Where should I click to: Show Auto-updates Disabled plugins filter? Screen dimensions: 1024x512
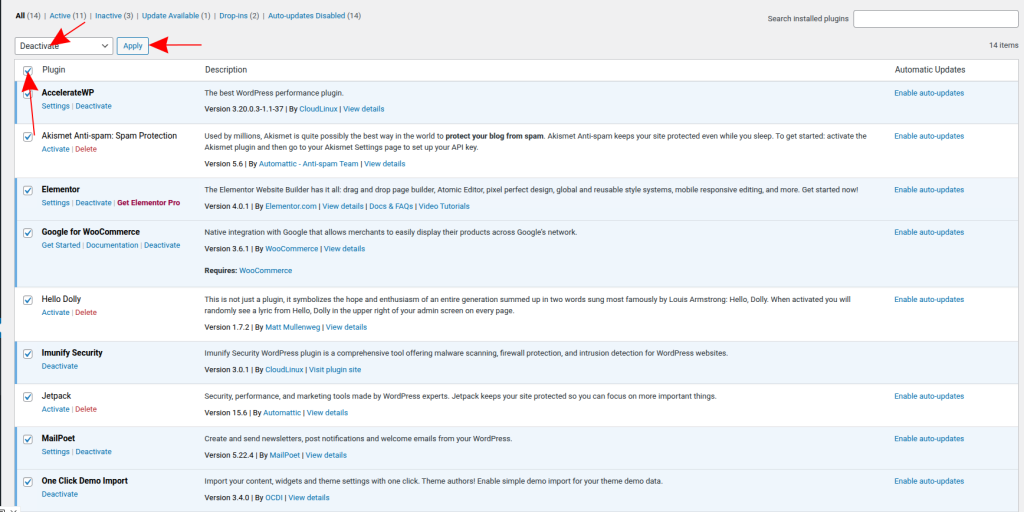tap(315, 16)
